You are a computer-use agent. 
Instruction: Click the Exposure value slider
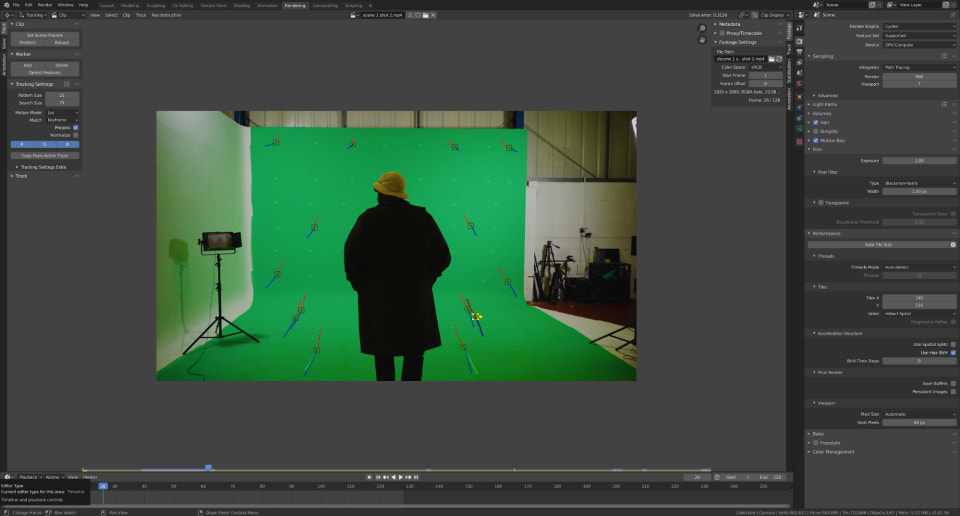click(x=919, y=161)
